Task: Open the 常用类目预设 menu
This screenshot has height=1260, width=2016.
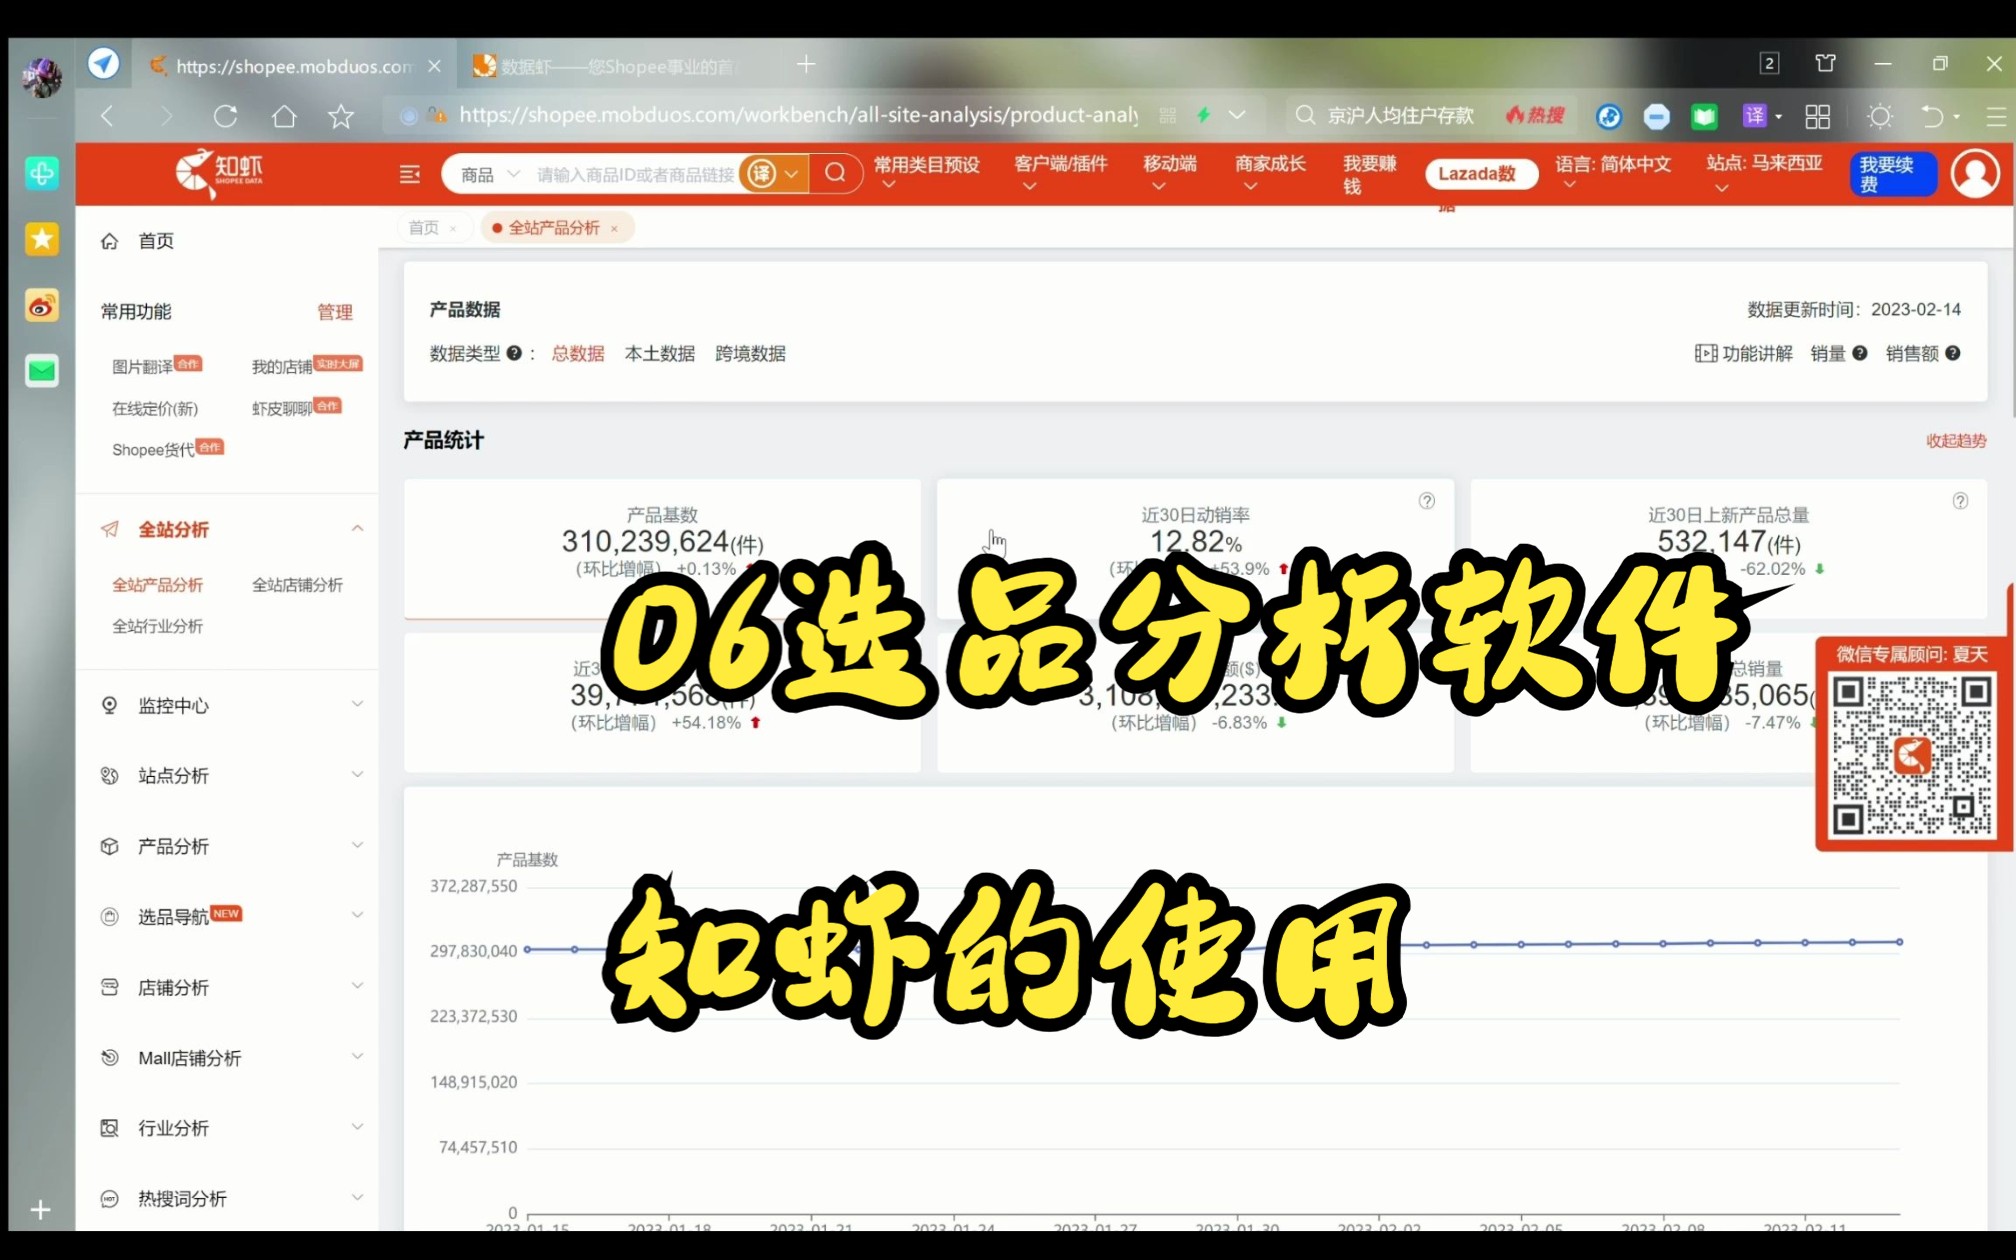Action: pos(926,172)
